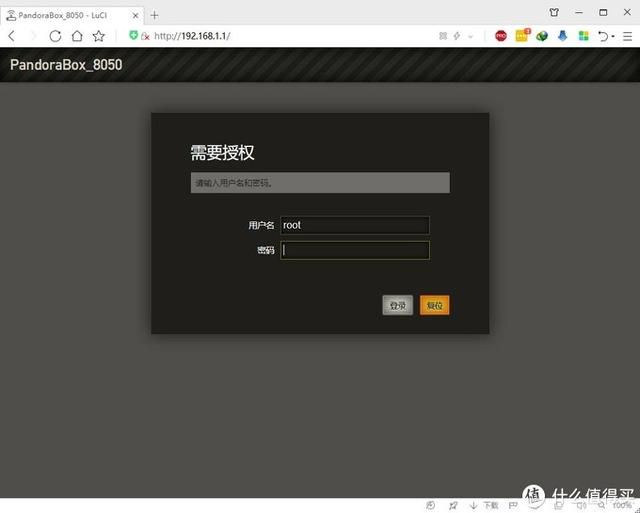Click the orange 复位 reset button
This screenshot has height=513, width=640.
point(434,305)
